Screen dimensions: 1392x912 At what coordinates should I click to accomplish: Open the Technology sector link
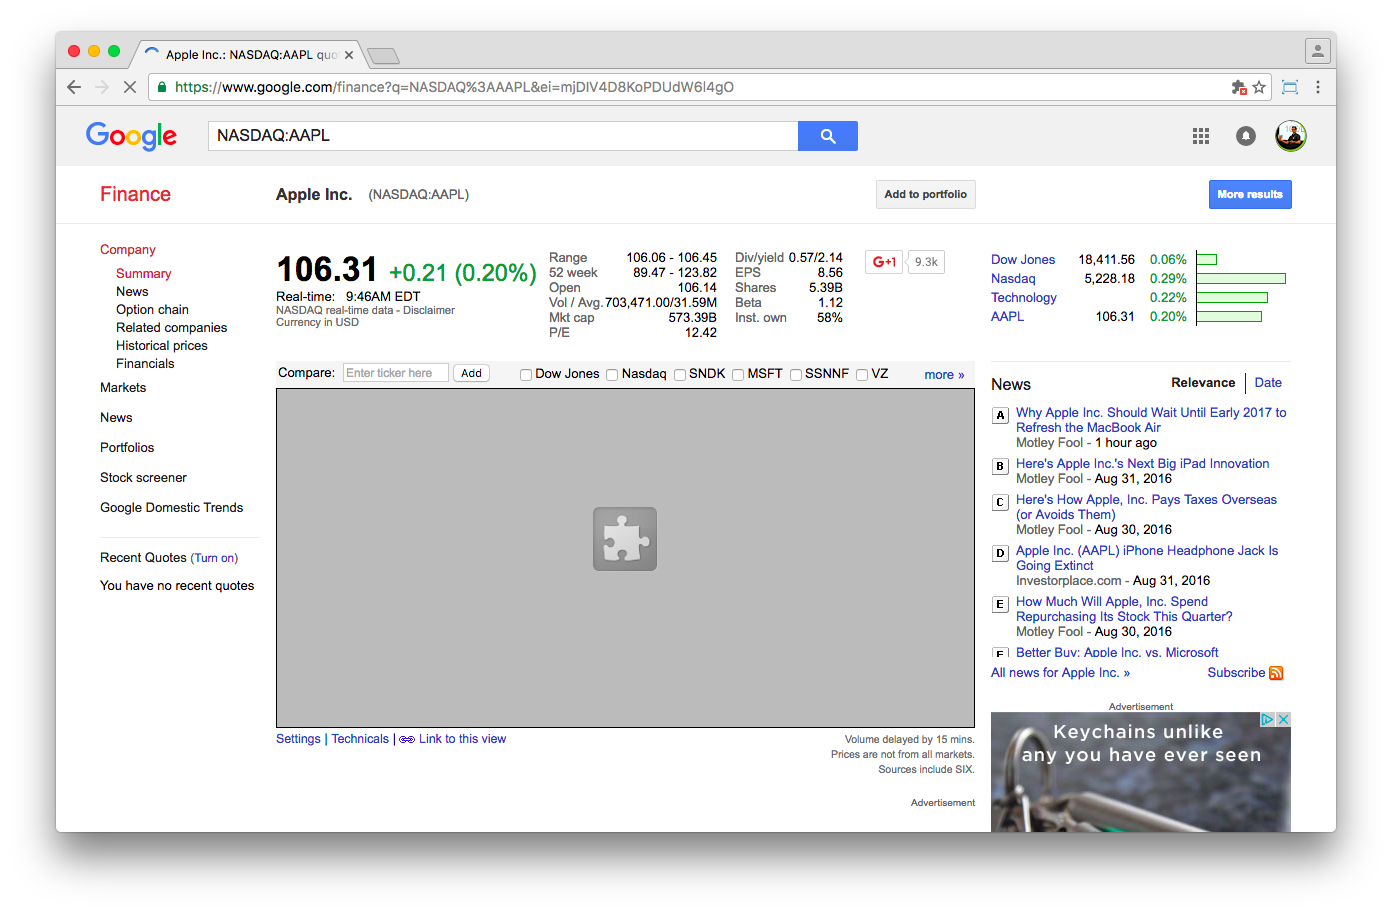point(1024,298)
